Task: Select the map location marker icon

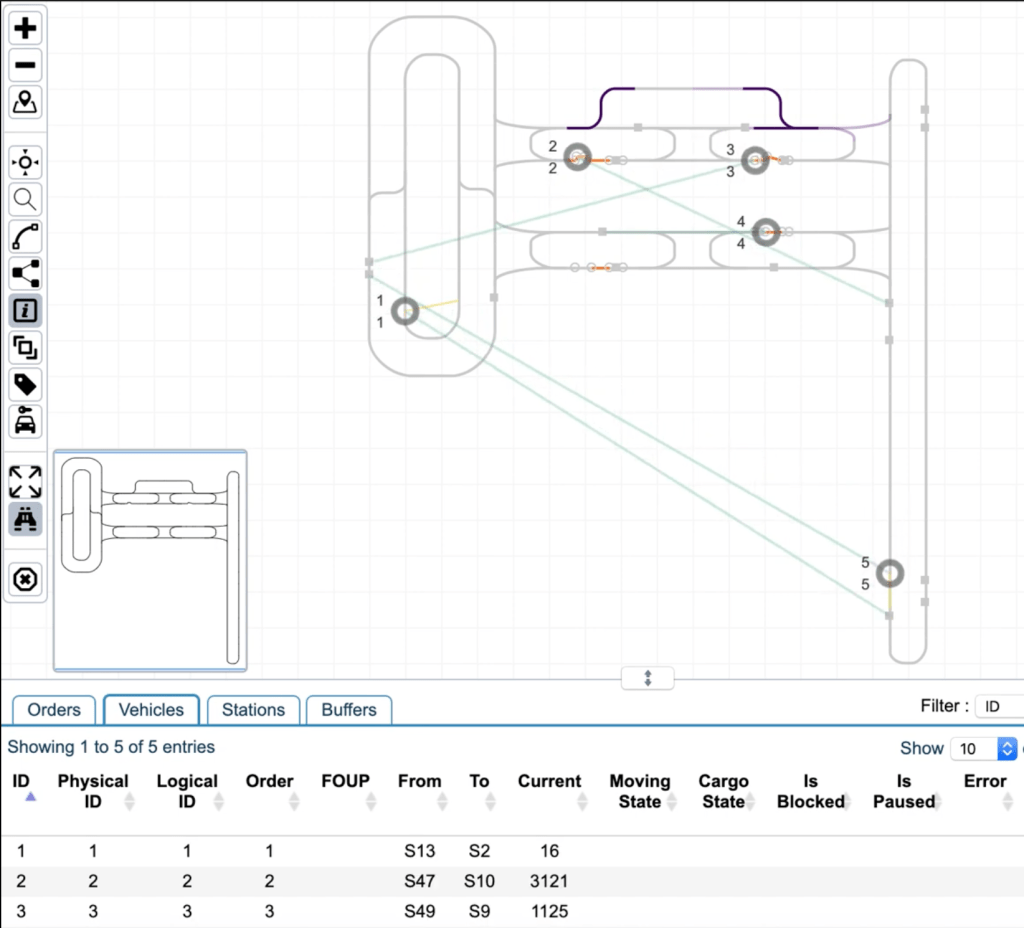Action: tap(26, 102)
